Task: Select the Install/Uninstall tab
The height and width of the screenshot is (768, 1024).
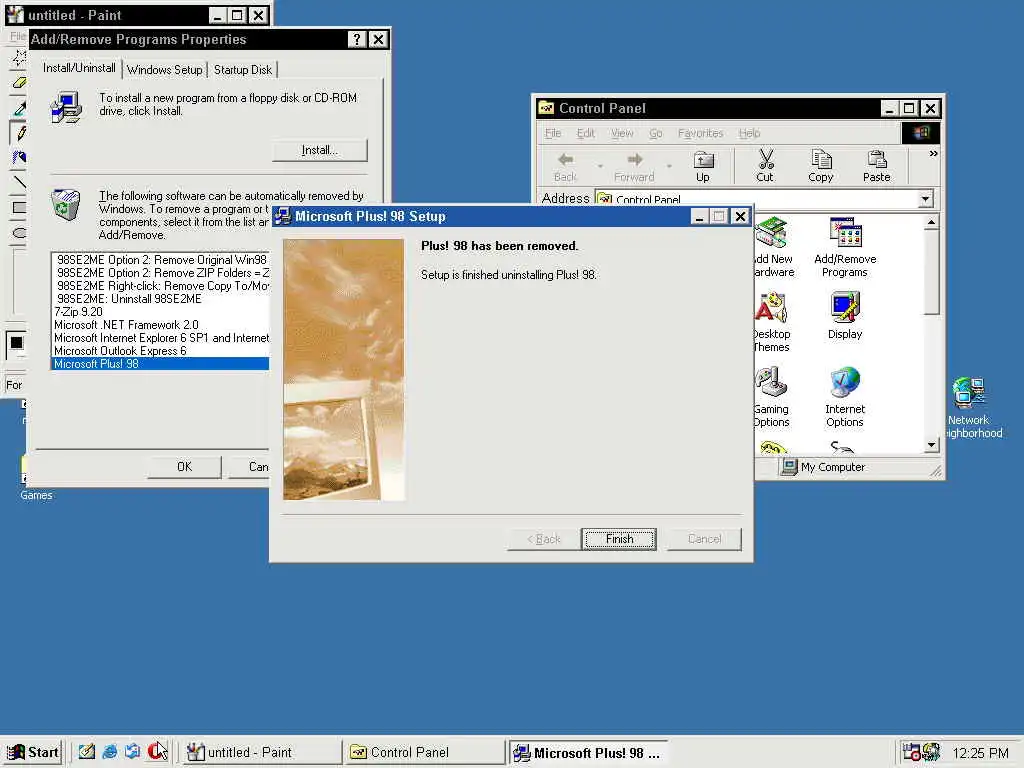Action: coord(79,68)
